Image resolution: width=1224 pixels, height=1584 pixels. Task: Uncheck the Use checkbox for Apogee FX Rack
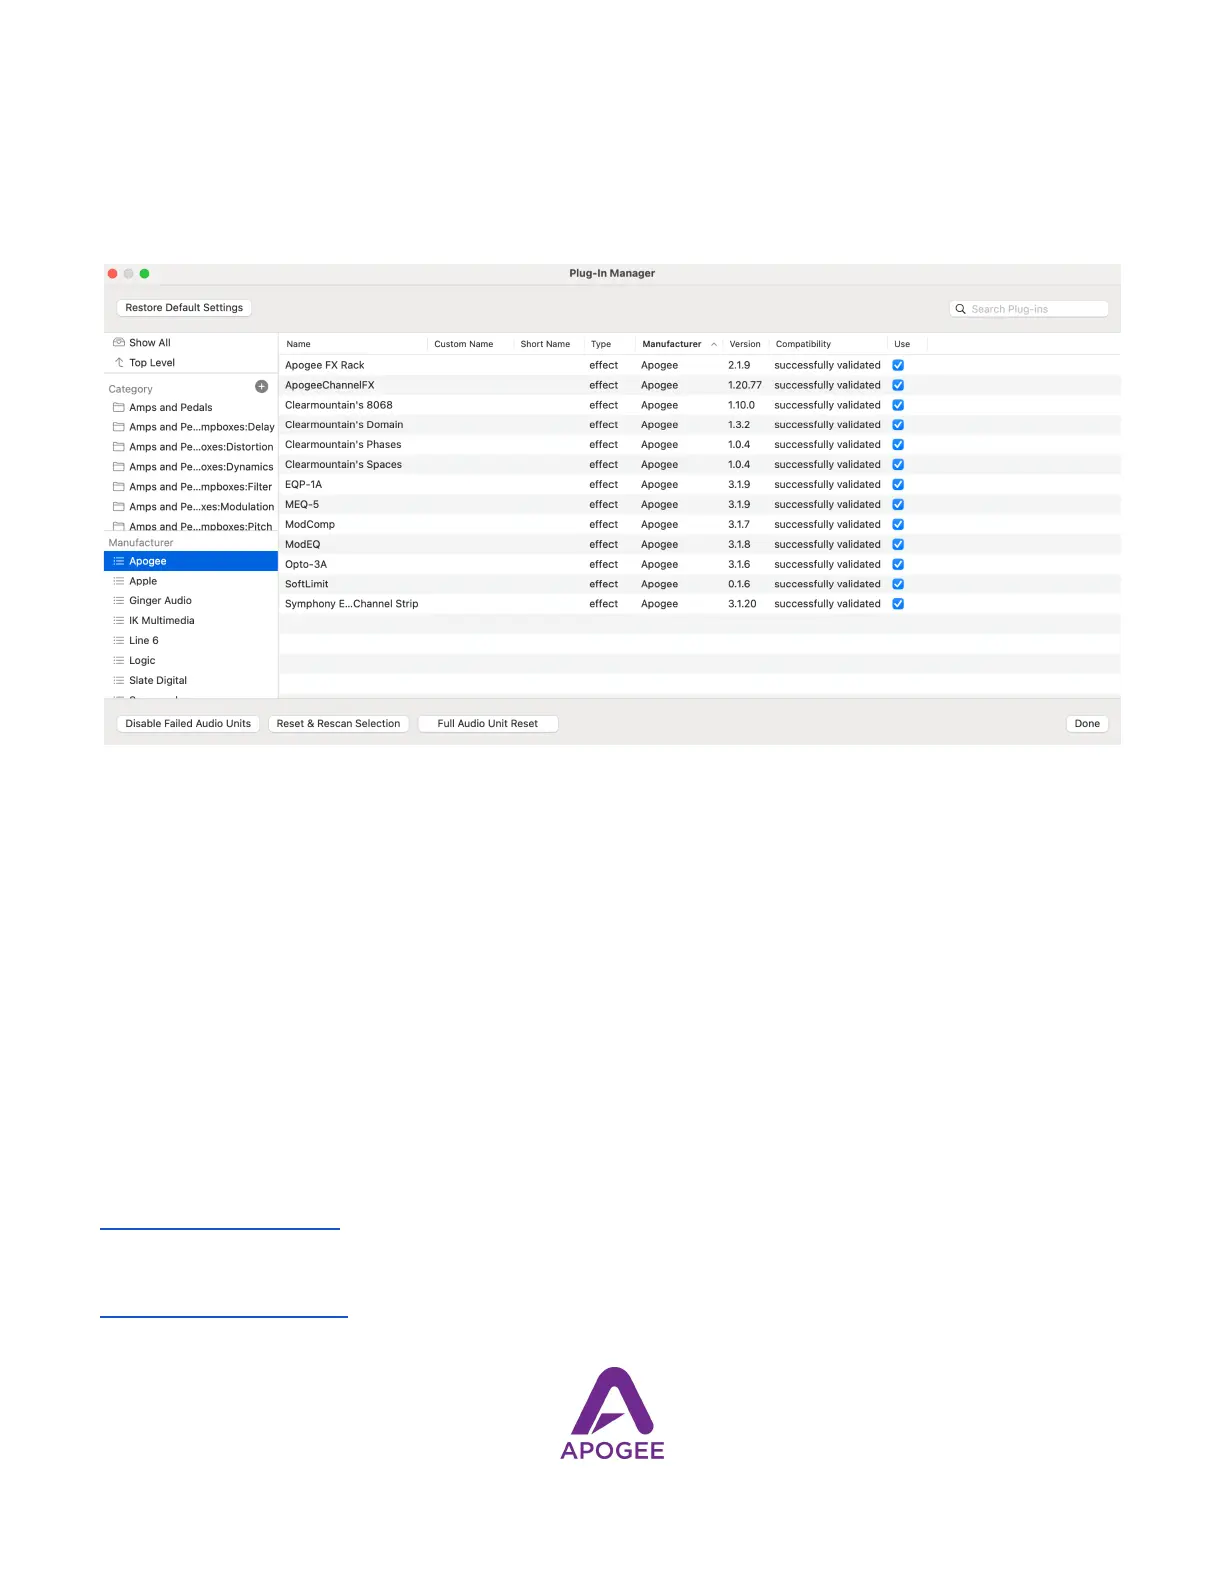898,366
